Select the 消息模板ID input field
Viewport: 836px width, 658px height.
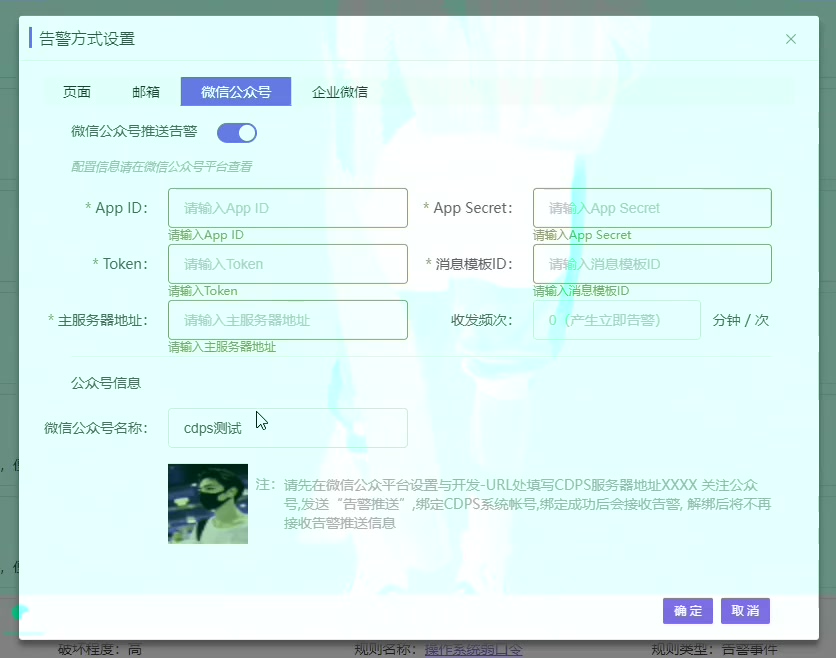pos(652,264)
